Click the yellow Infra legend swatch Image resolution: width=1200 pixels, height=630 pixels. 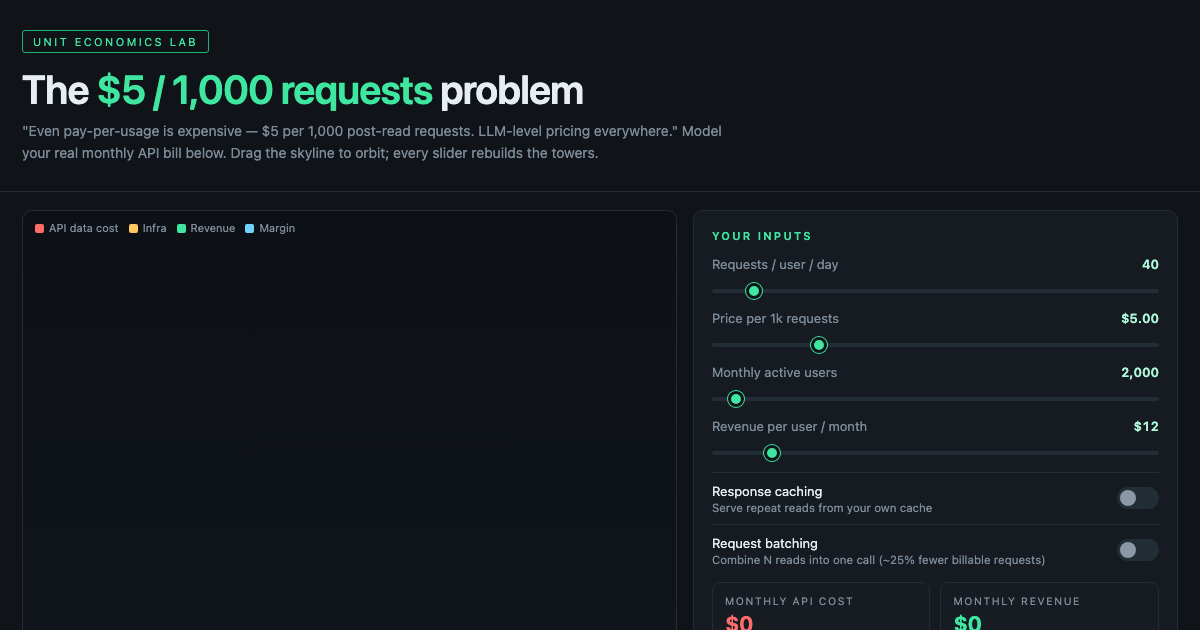(x=133, y=229)
